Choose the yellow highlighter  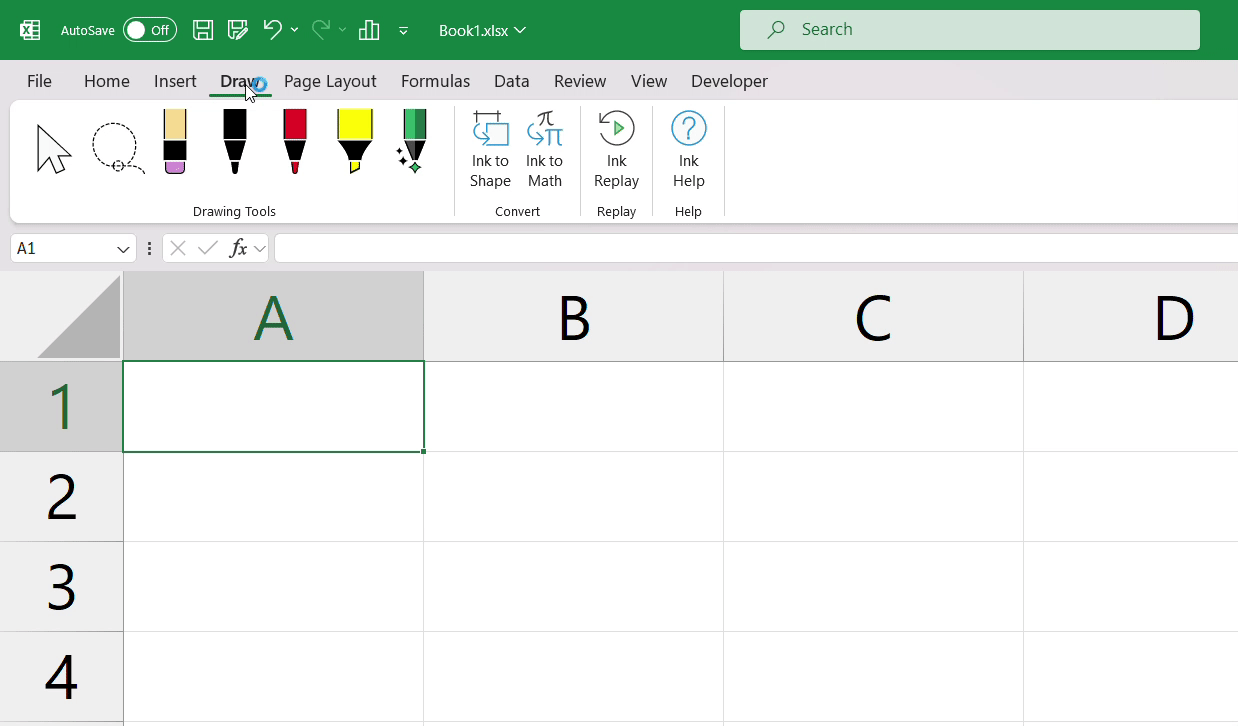355,142
